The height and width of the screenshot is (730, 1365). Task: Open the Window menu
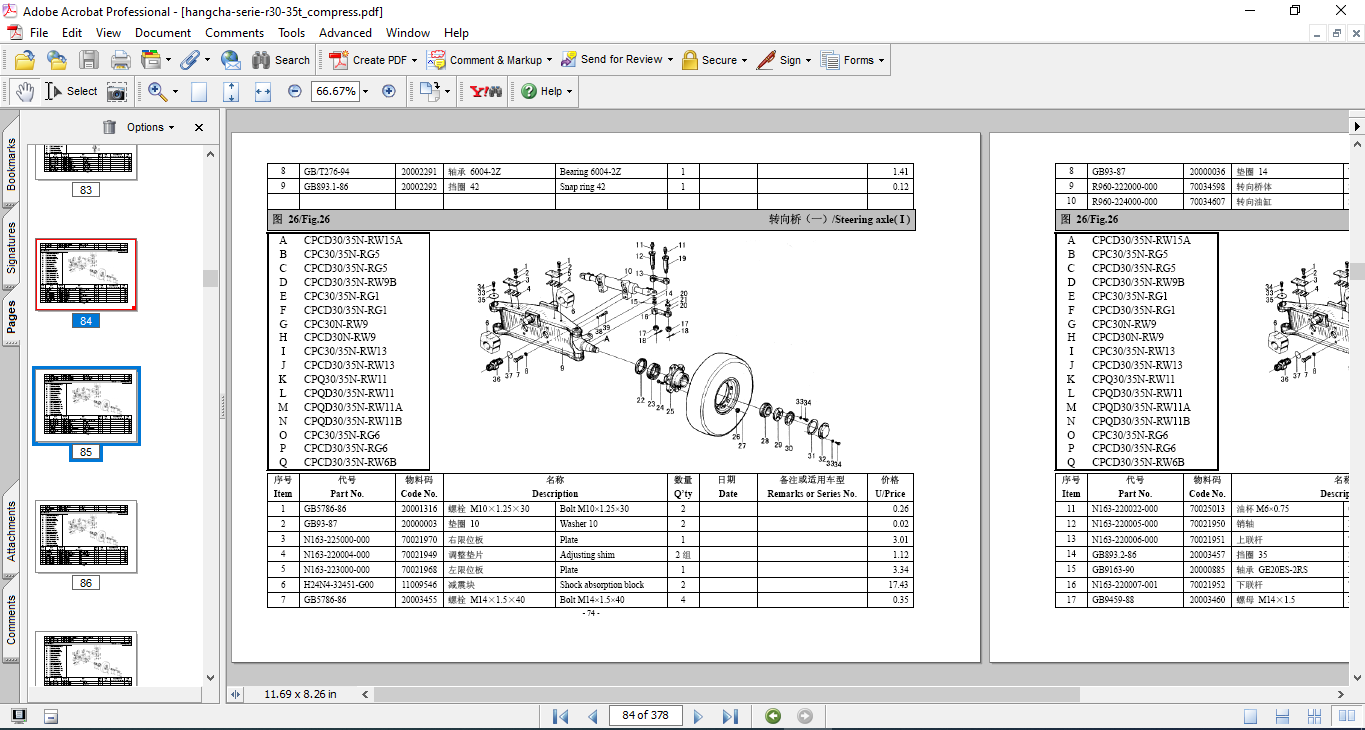pyautogui.click(x=408, y=32)
